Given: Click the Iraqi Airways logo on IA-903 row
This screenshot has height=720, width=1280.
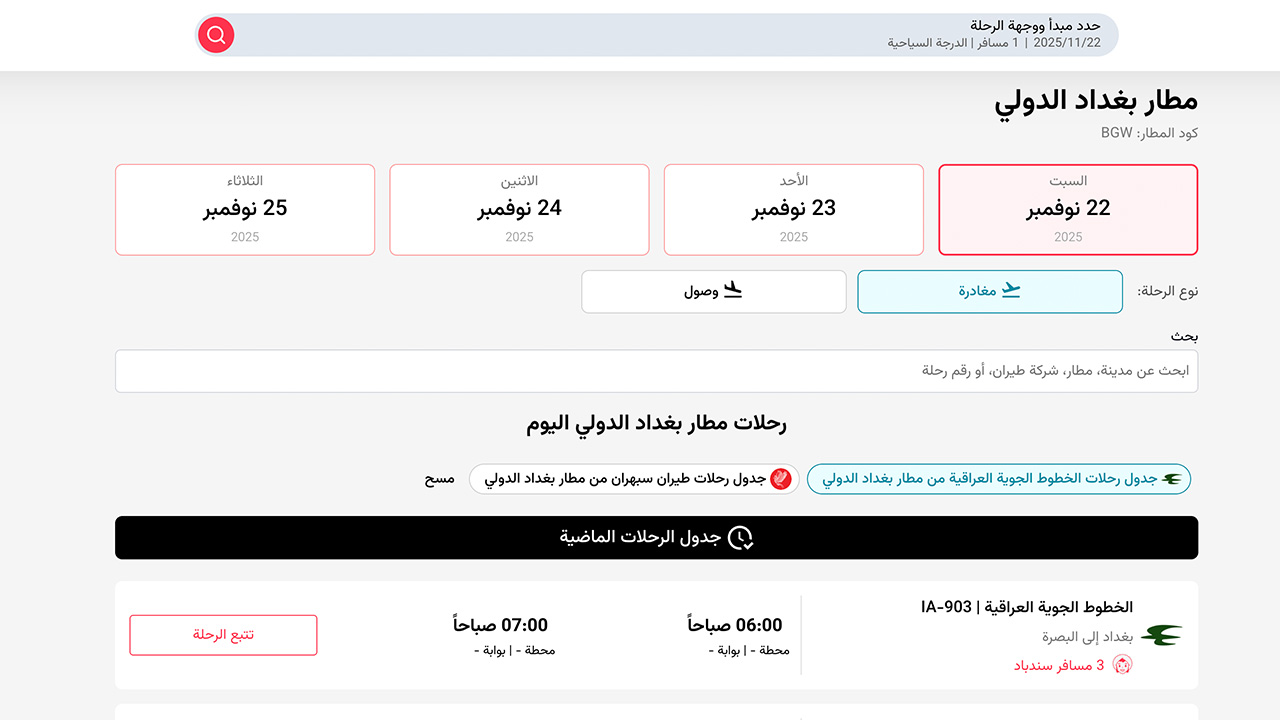Looking at the screenshot, I should (1162, 635).
